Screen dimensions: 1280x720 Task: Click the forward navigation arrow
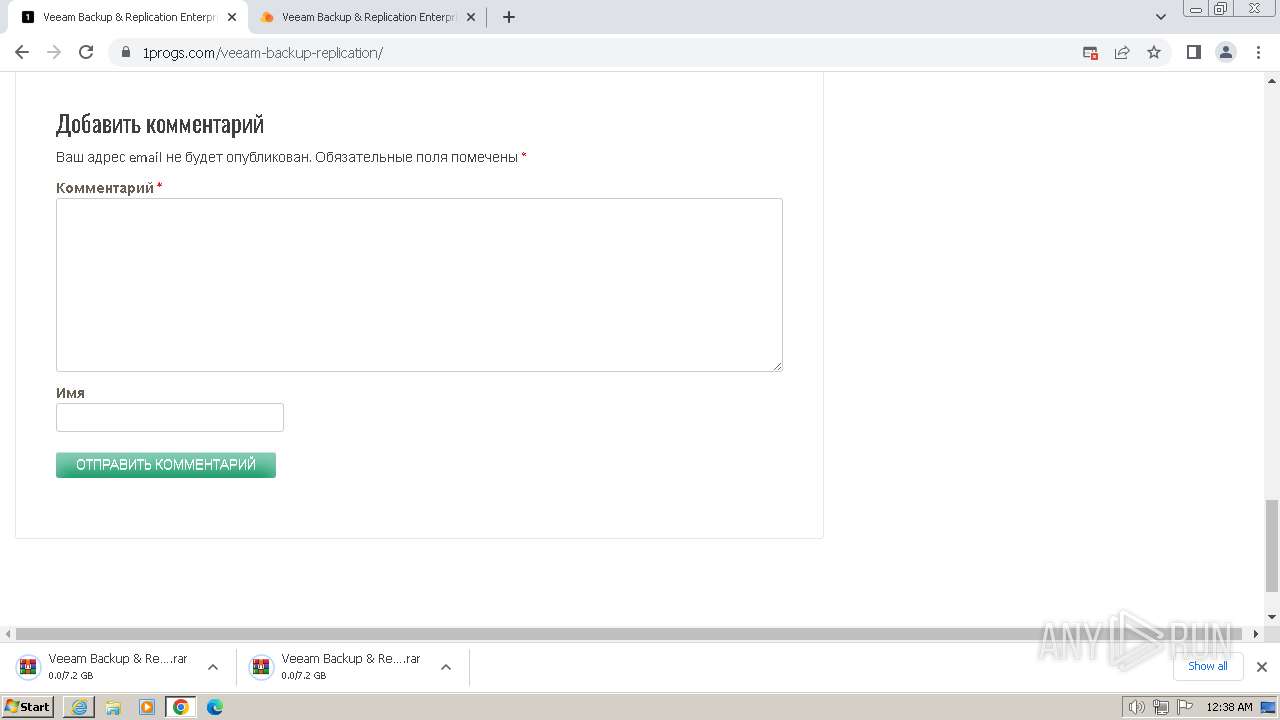(x=54, y=52)
